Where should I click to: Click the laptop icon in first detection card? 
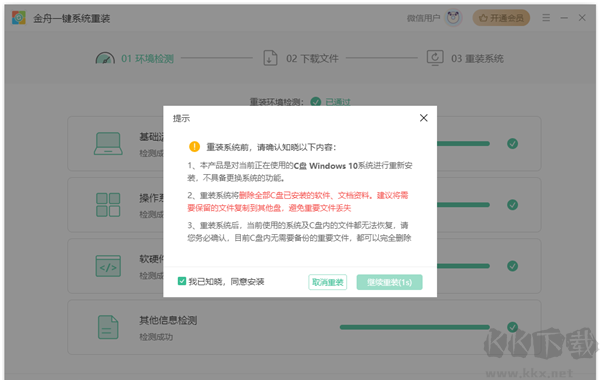[x=108, y=144]
